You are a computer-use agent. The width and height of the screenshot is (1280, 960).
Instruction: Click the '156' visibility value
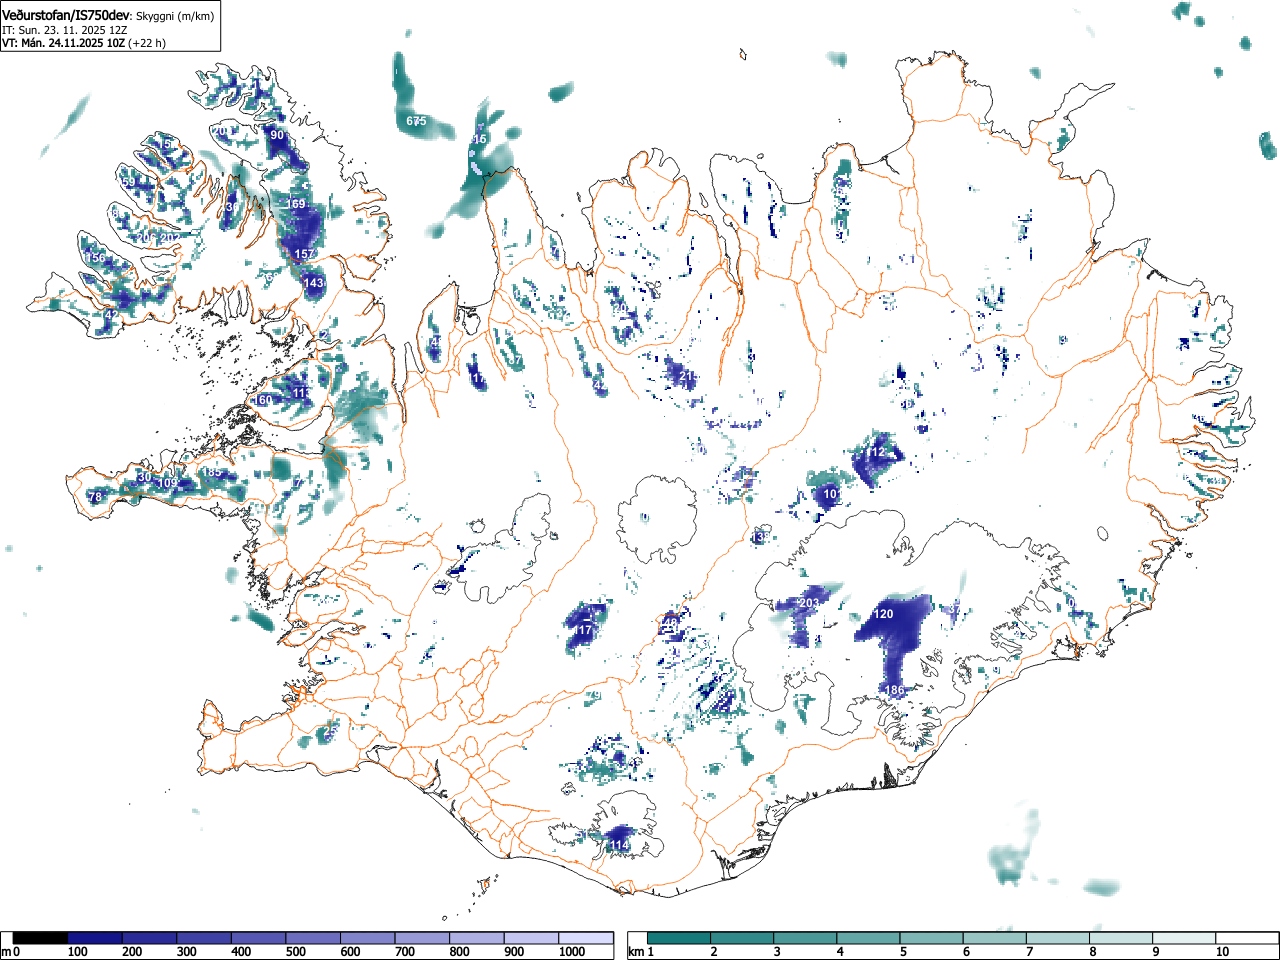click(x=95, y=258)
